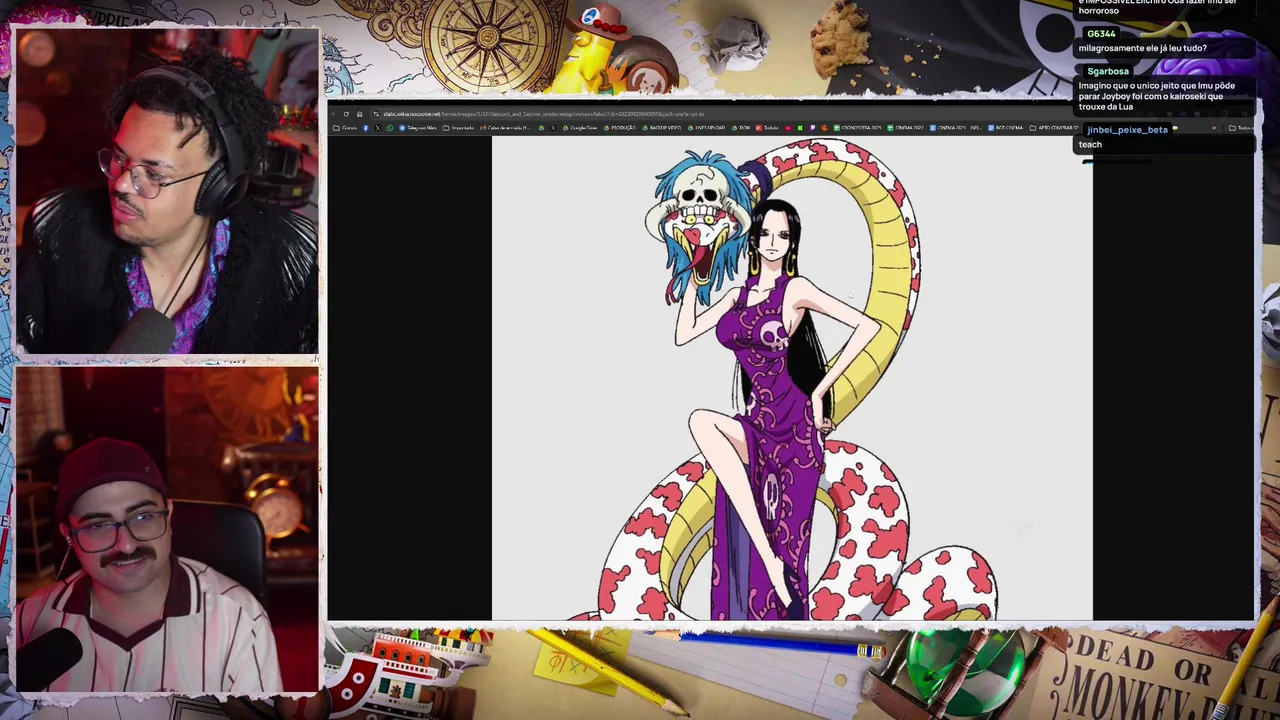Click the bottom webcam with beanie streamer
1280x720 pixels.
coord(167,530)
